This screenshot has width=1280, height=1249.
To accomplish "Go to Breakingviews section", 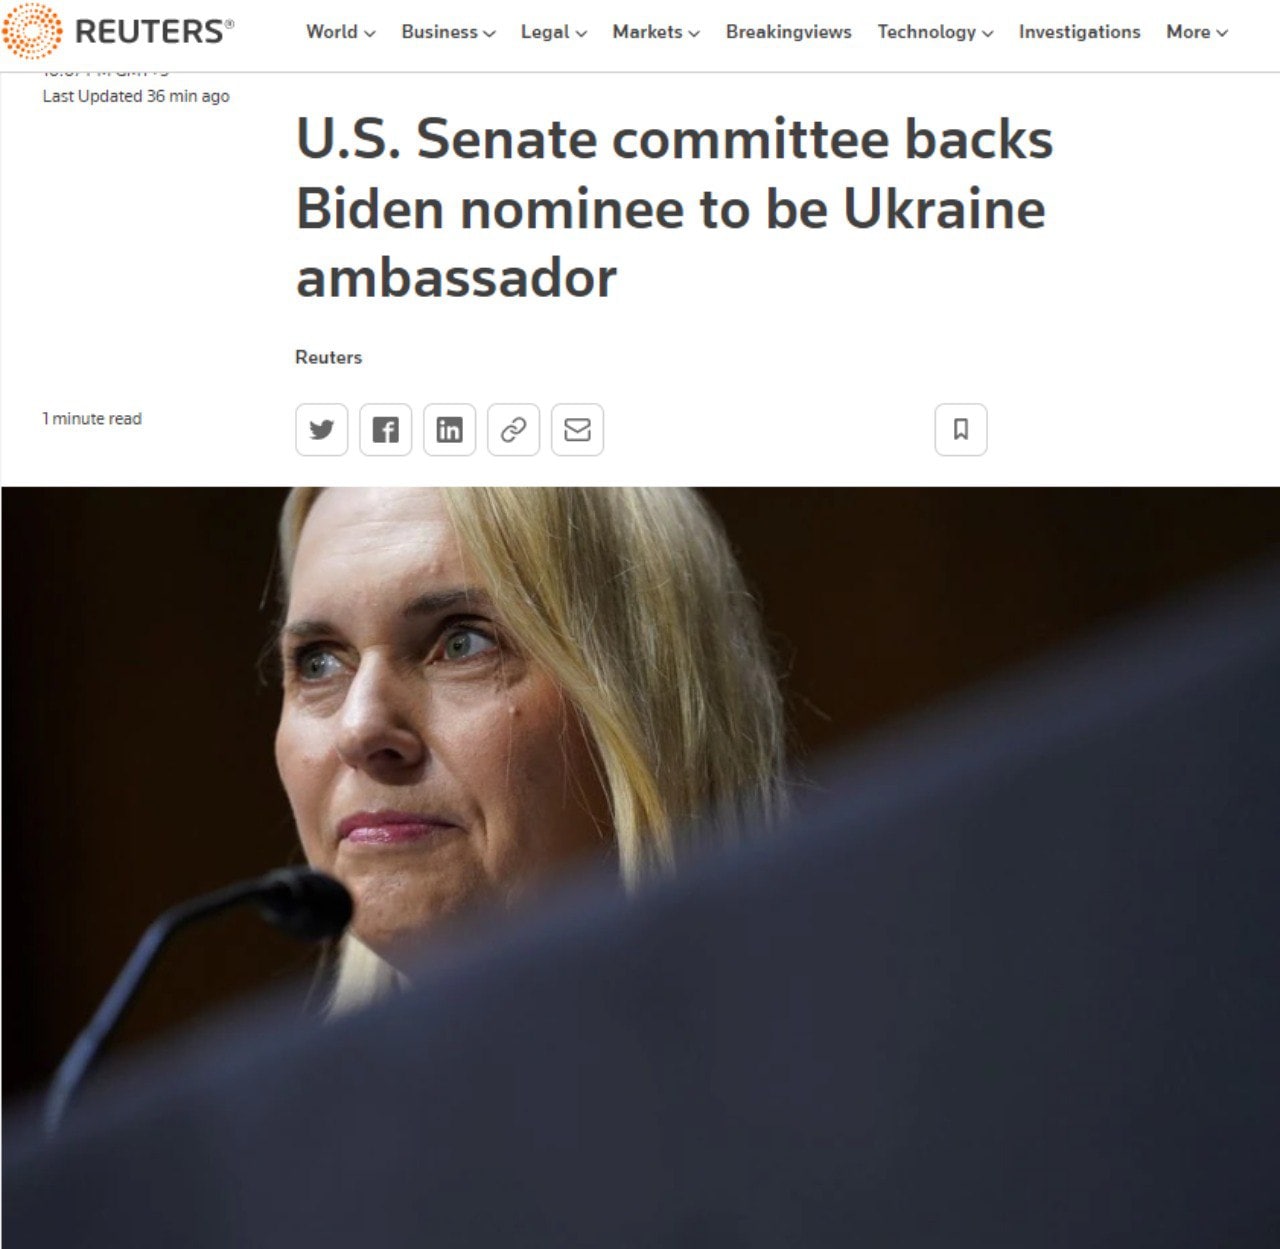I will 789,32.
